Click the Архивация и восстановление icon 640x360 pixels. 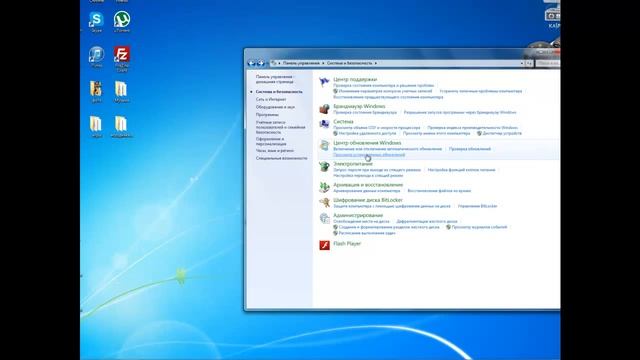click(x=324, y=187)
